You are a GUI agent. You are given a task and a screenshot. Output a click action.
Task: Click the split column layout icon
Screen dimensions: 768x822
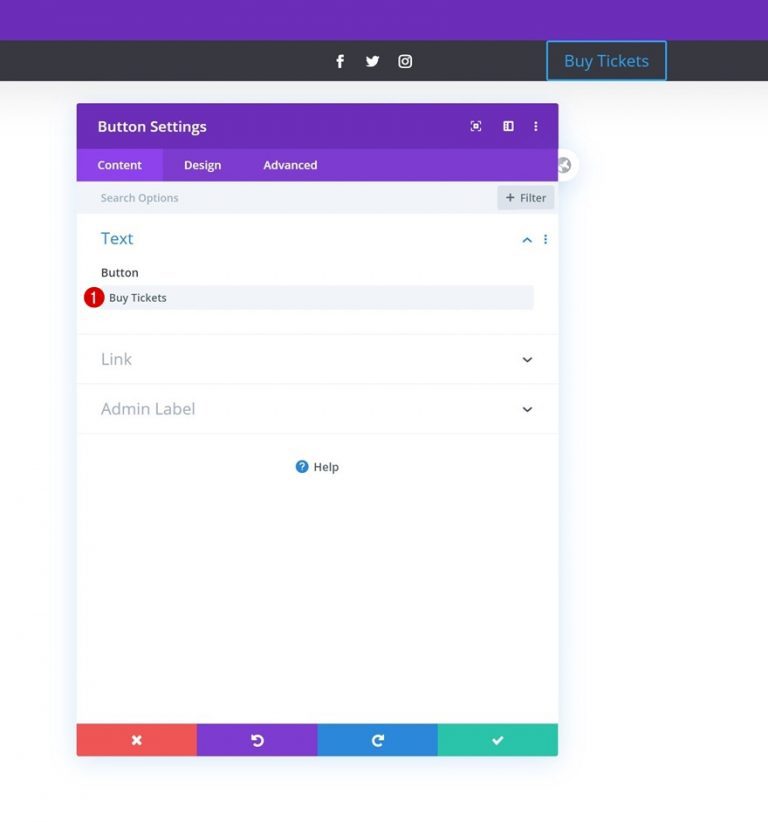[508, 126]
